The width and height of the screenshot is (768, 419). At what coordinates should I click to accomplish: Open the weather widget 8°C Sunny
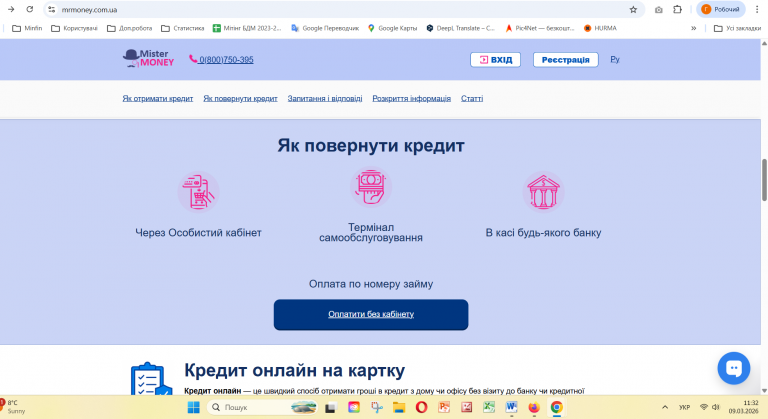[14, 407]
